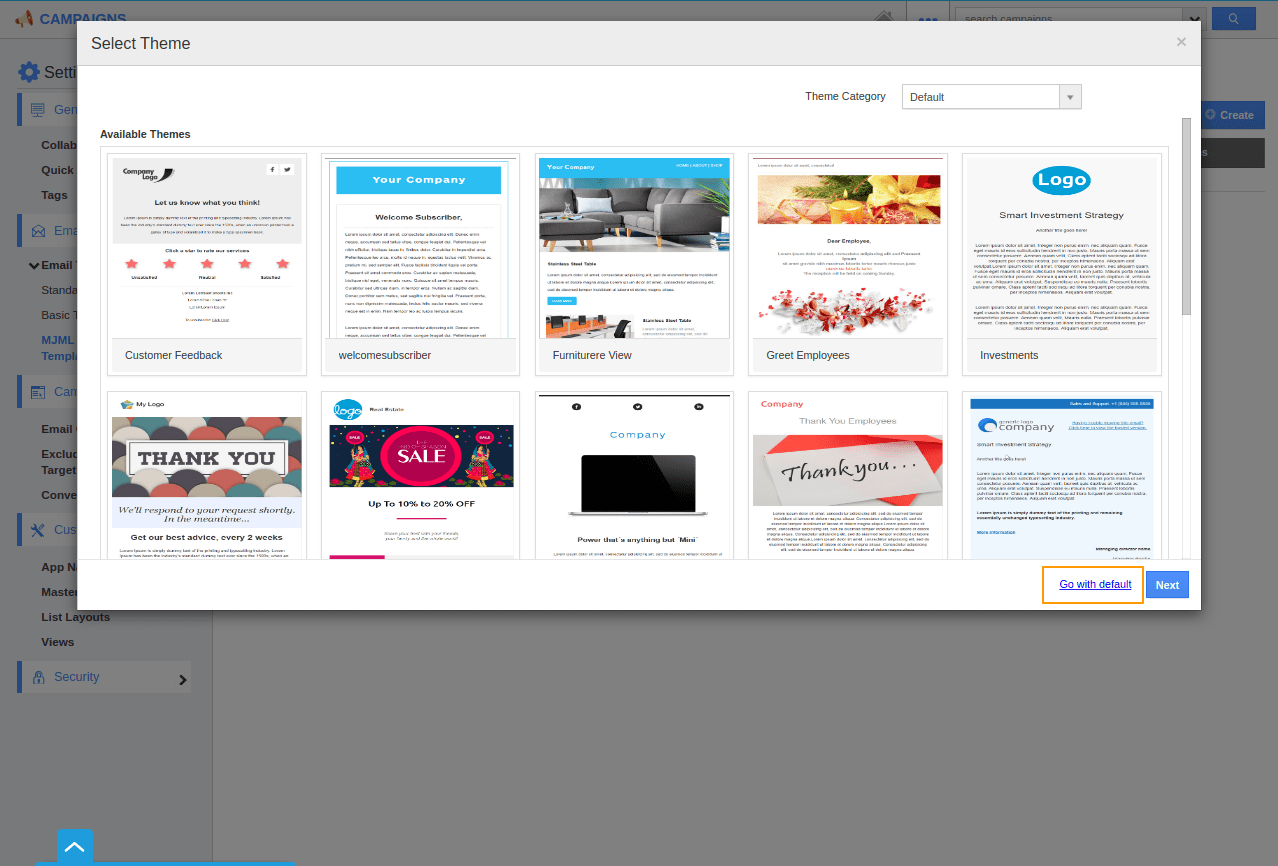Choose the Sale real estate theme
This screenshot has width=1278, height=866.
(420, 475)
